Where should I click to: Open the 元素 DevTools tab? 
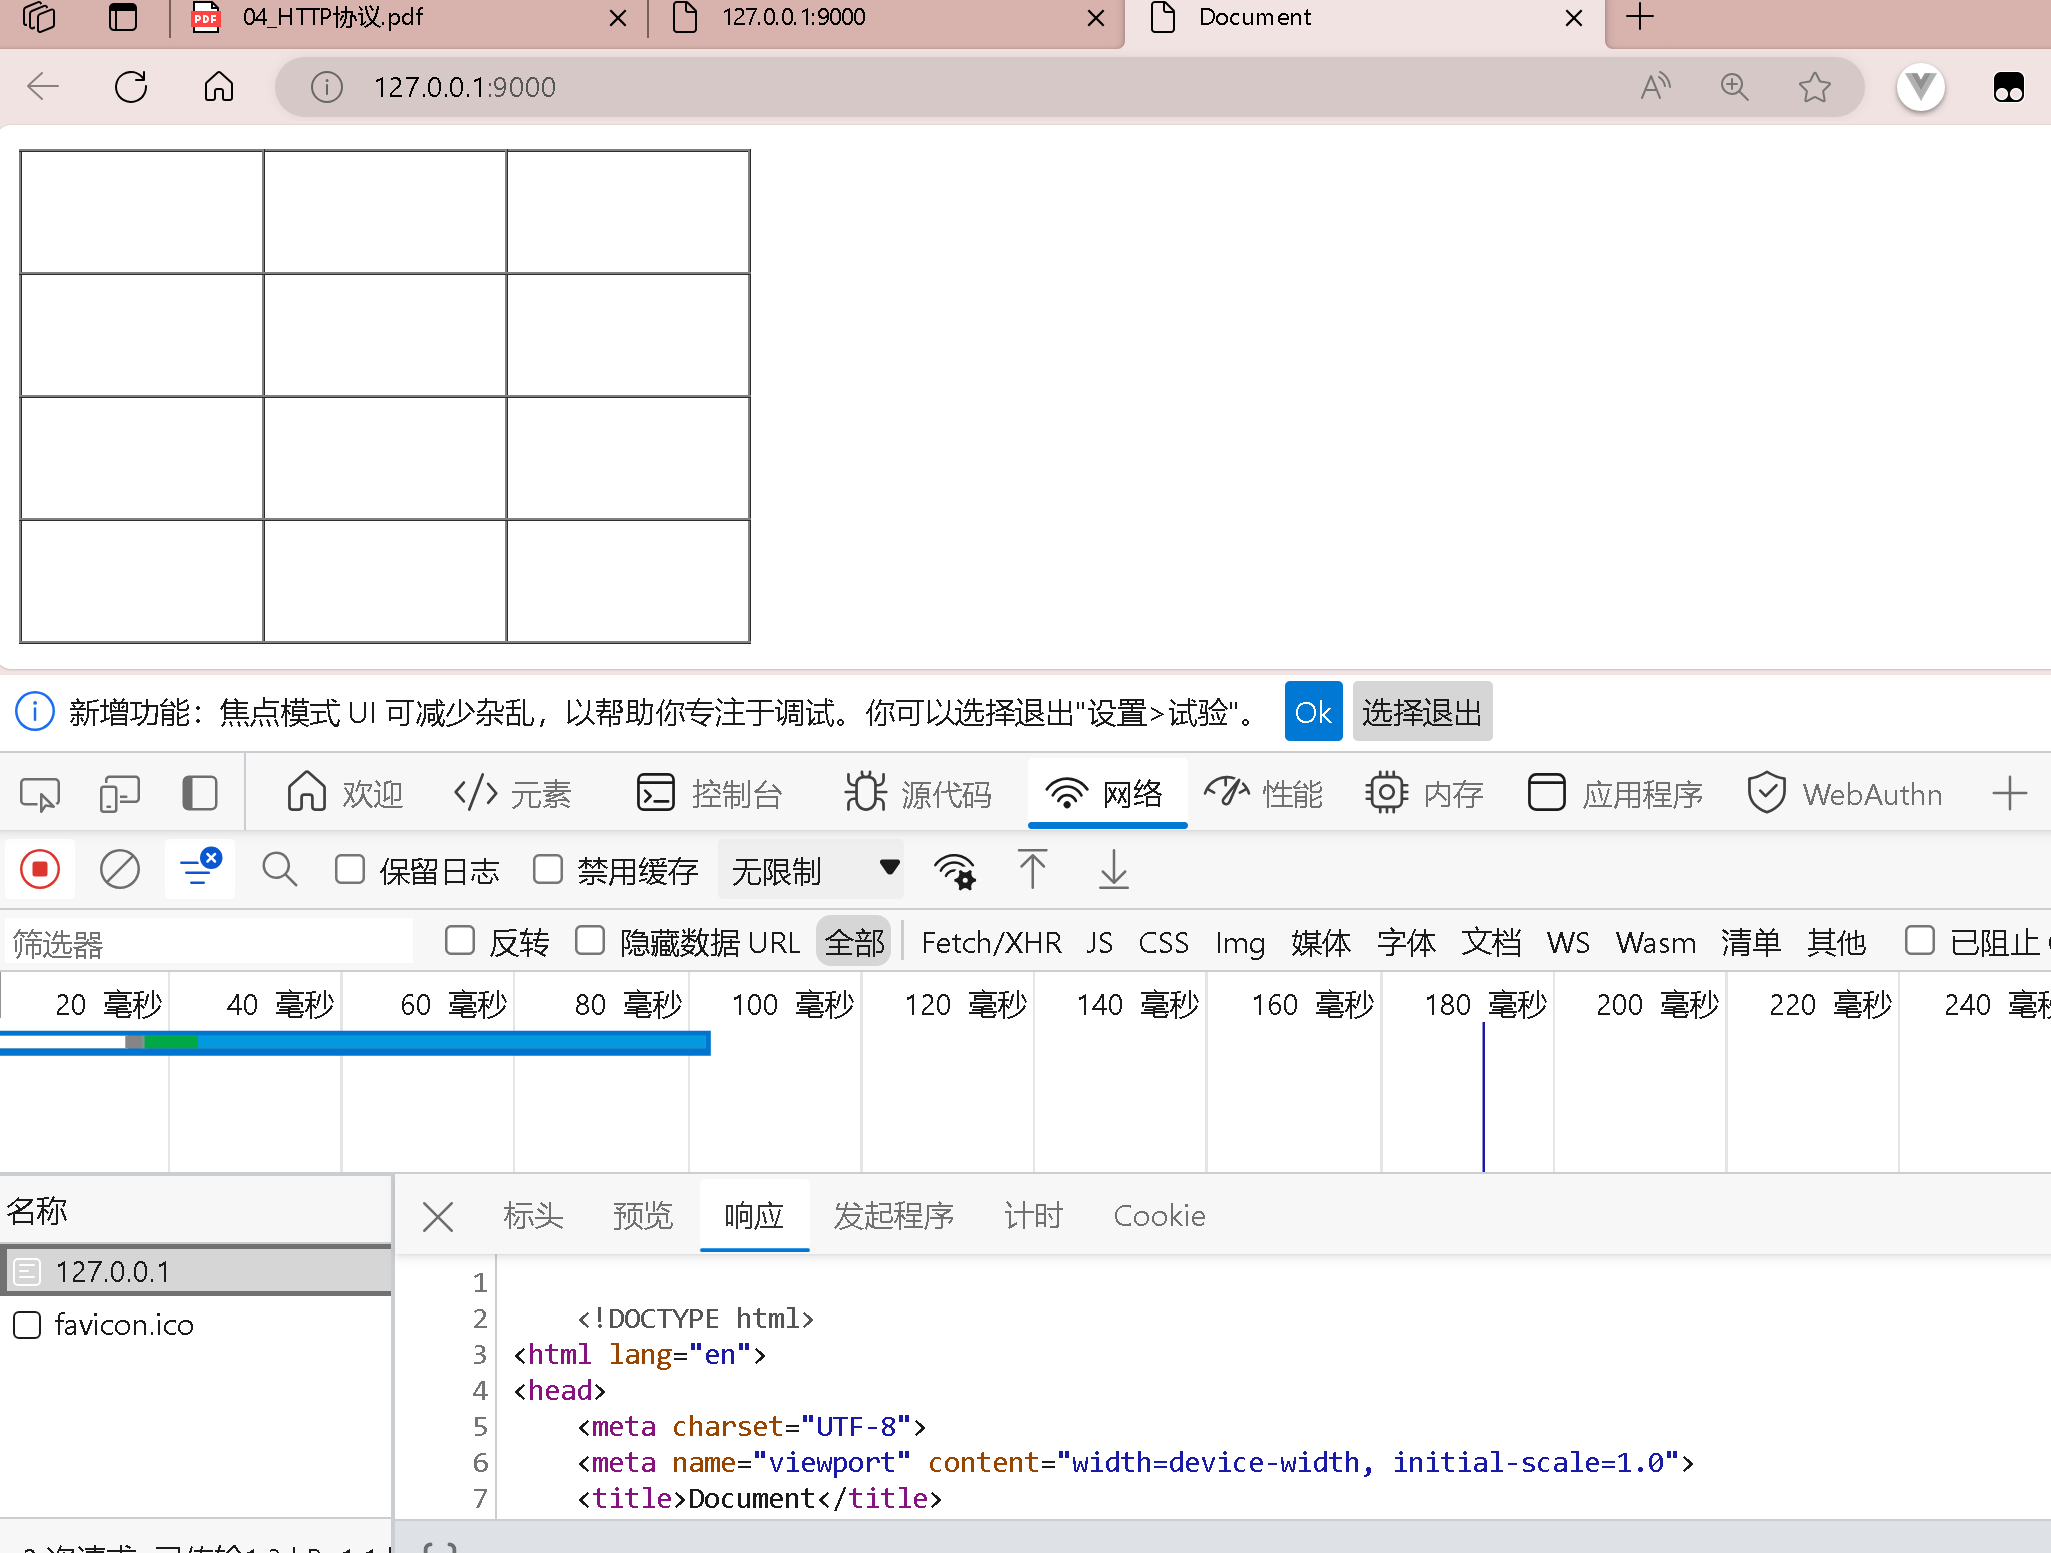[512, 794]
